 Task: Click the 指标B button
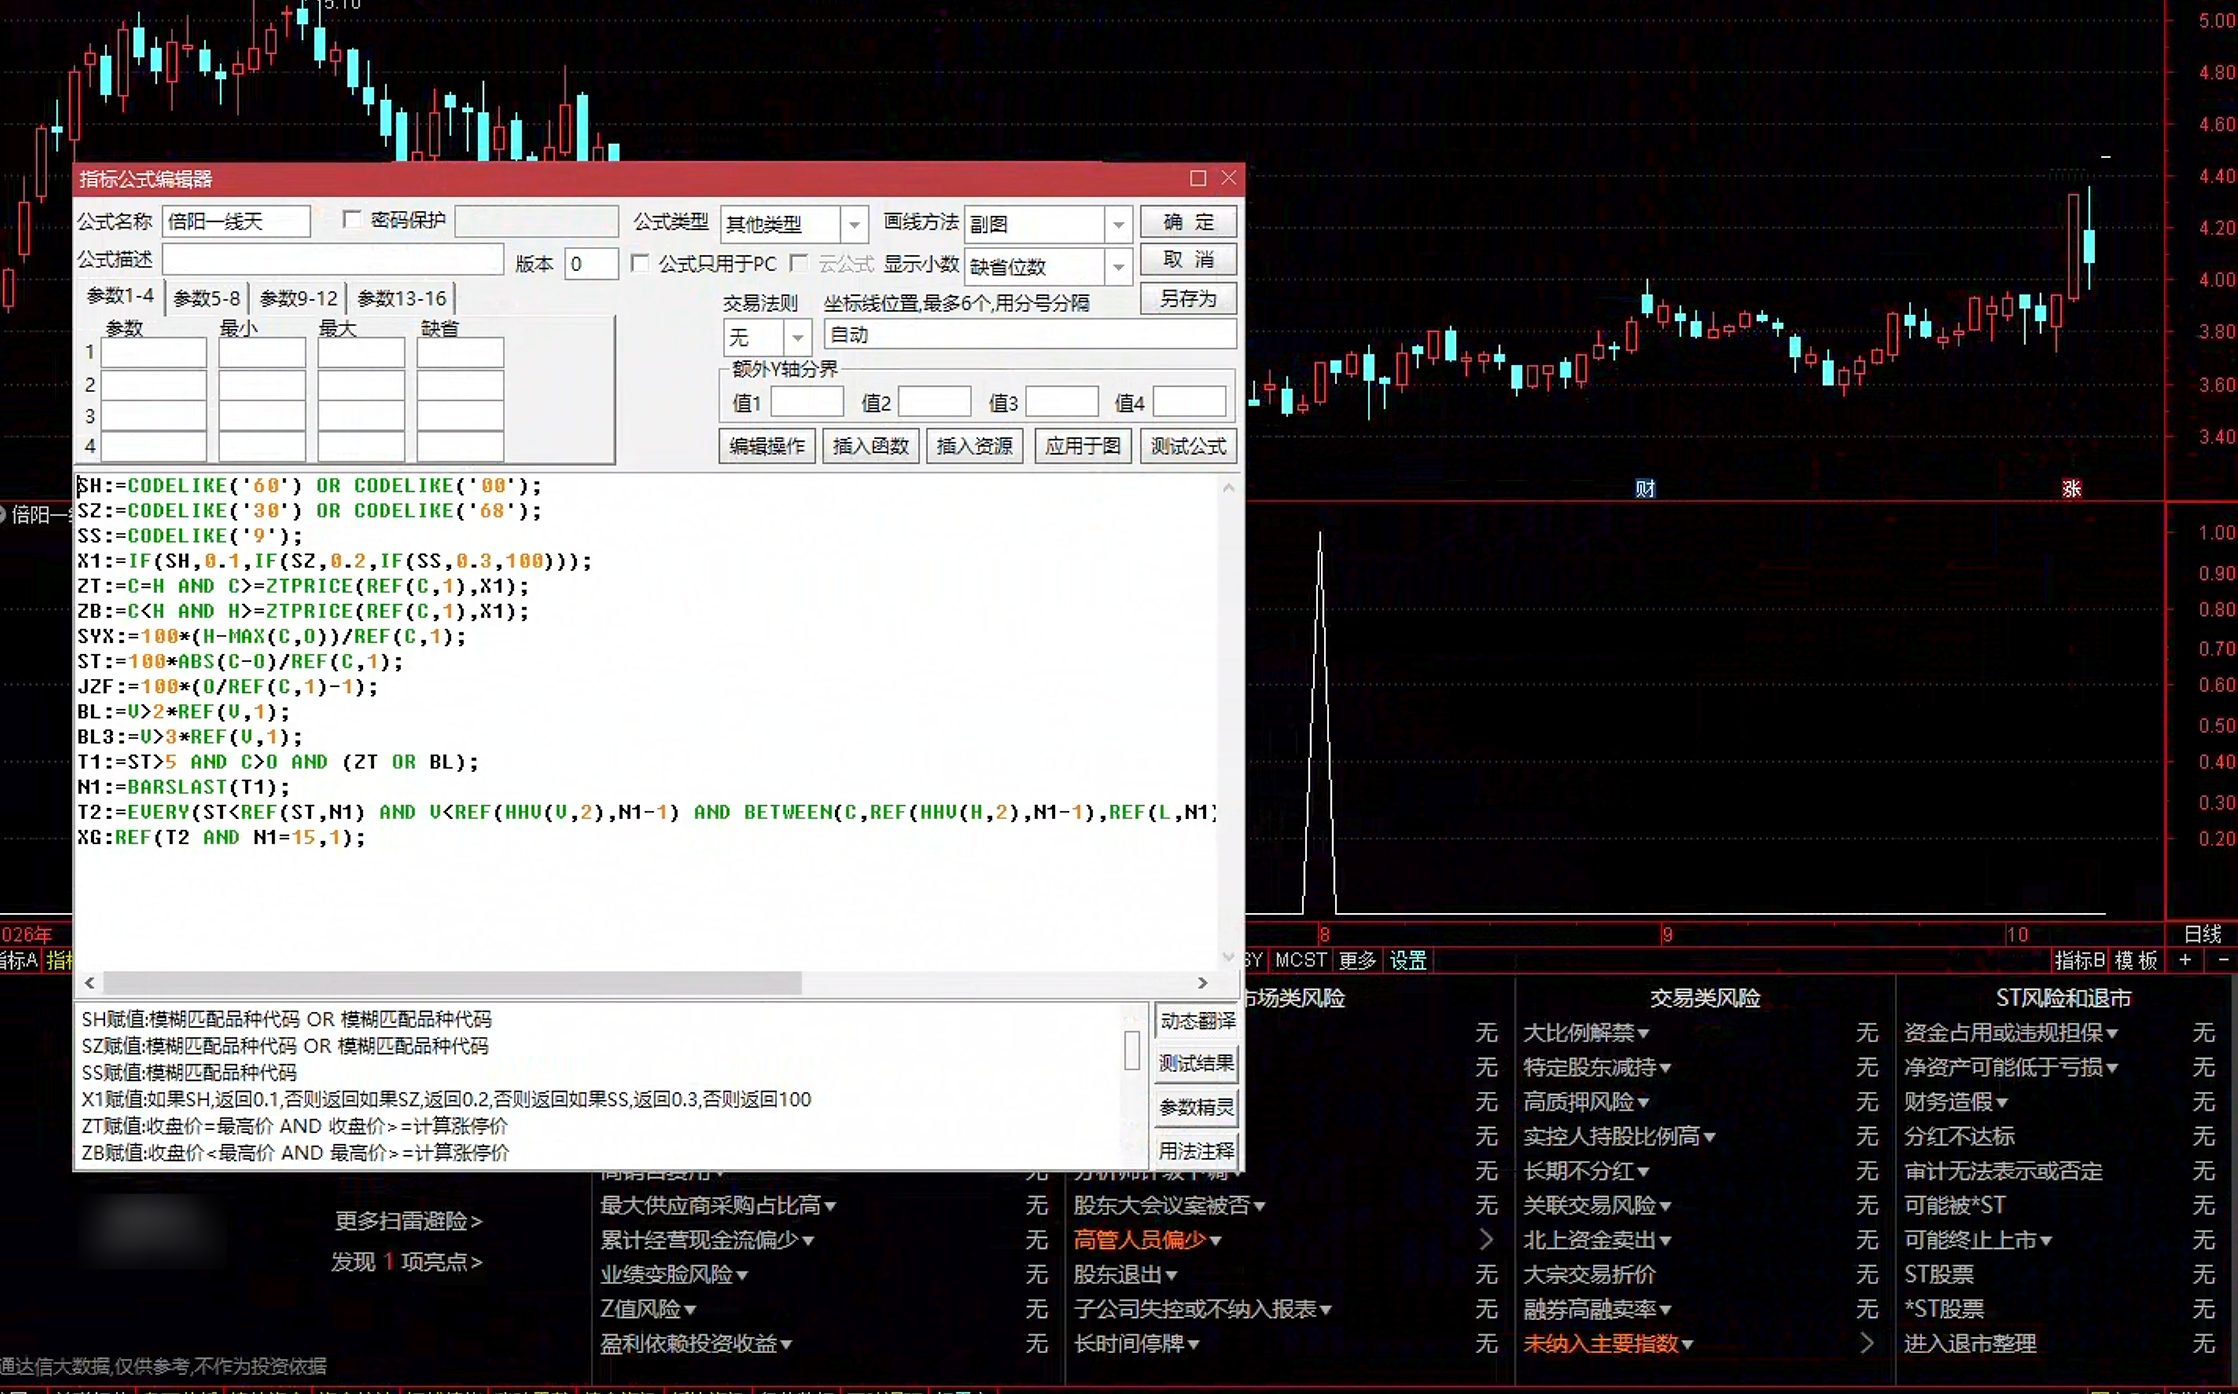[x=2079, y=960]
